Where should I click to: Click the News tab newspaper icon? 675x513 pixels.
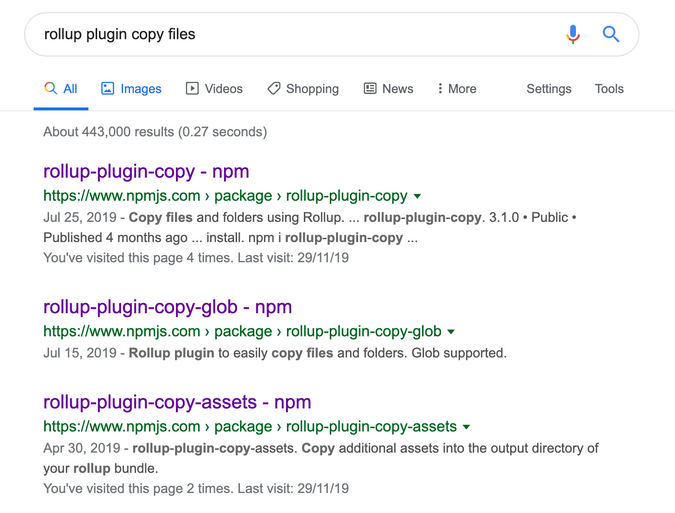[370, 89]
